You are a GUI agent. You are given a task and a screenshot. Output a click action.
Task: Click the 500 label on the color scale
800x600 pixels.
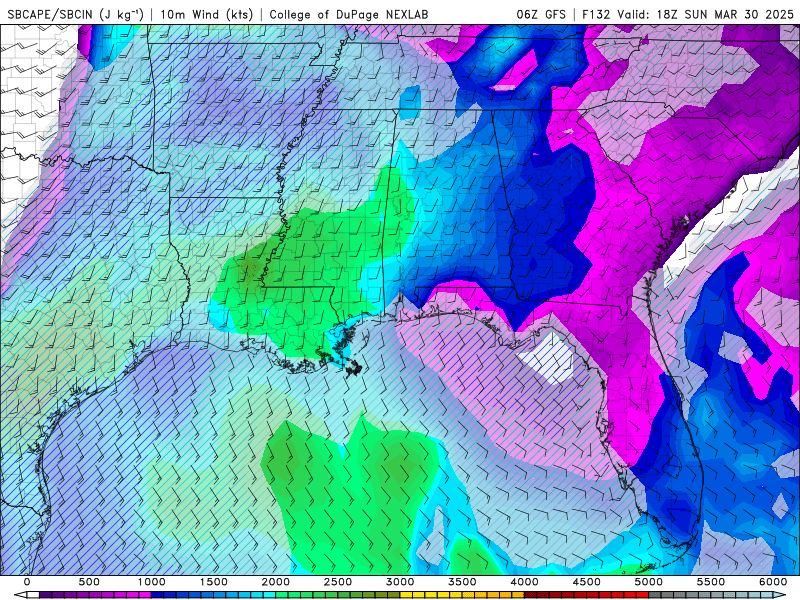pyautogui.click(x=89, y=582)
